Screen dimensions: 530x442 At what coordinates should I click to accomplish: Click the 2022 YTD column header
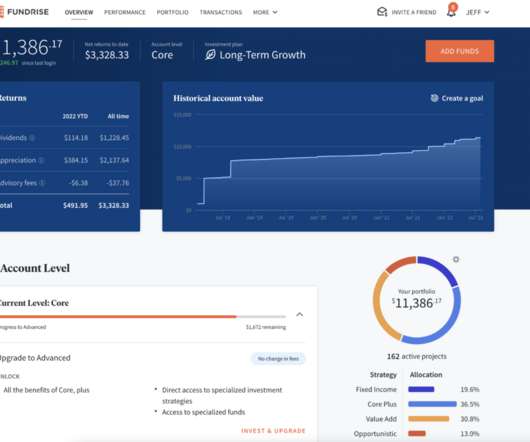point(75,116)
